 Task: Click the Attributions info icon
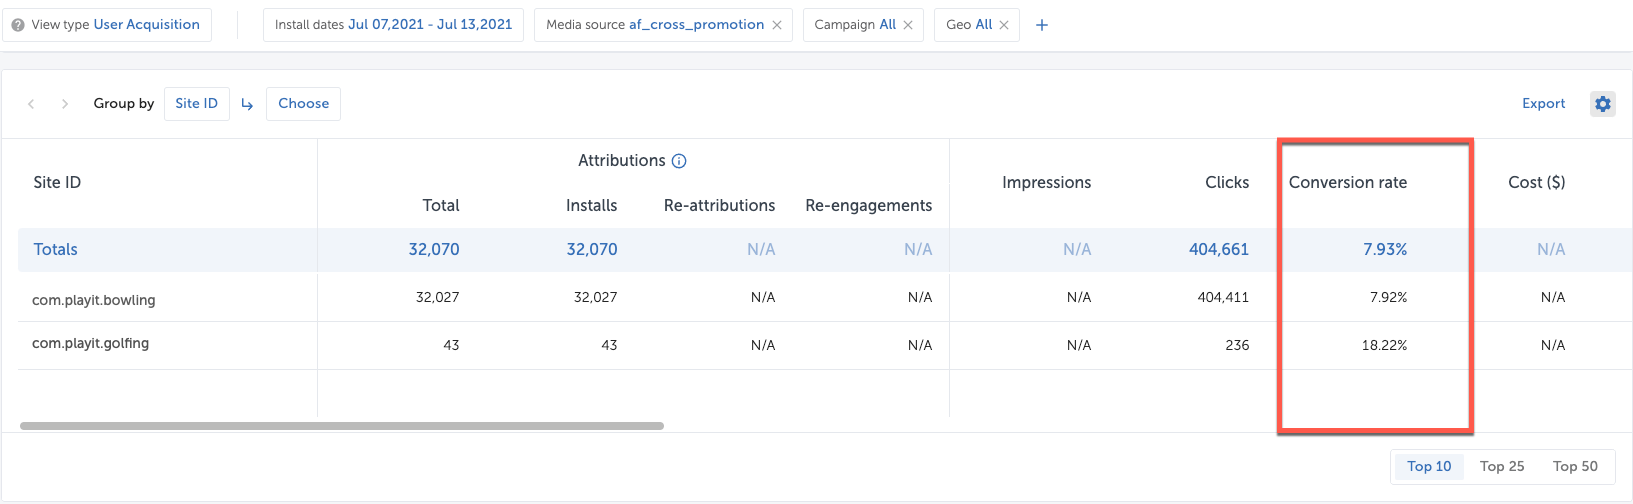pos(679,161)
